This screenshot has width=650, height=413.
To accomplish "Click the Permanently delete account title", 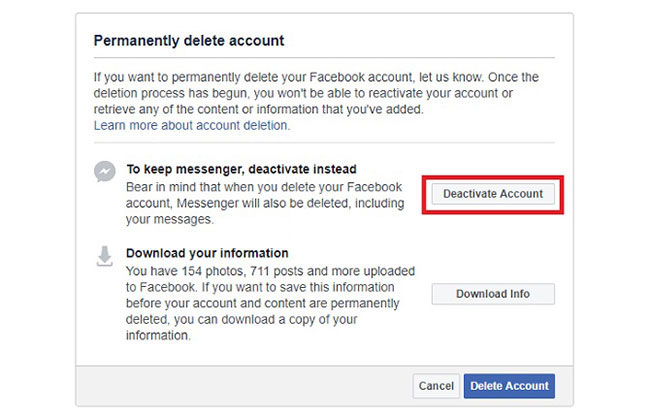I will pyautogui.click(x=189, y=41).
